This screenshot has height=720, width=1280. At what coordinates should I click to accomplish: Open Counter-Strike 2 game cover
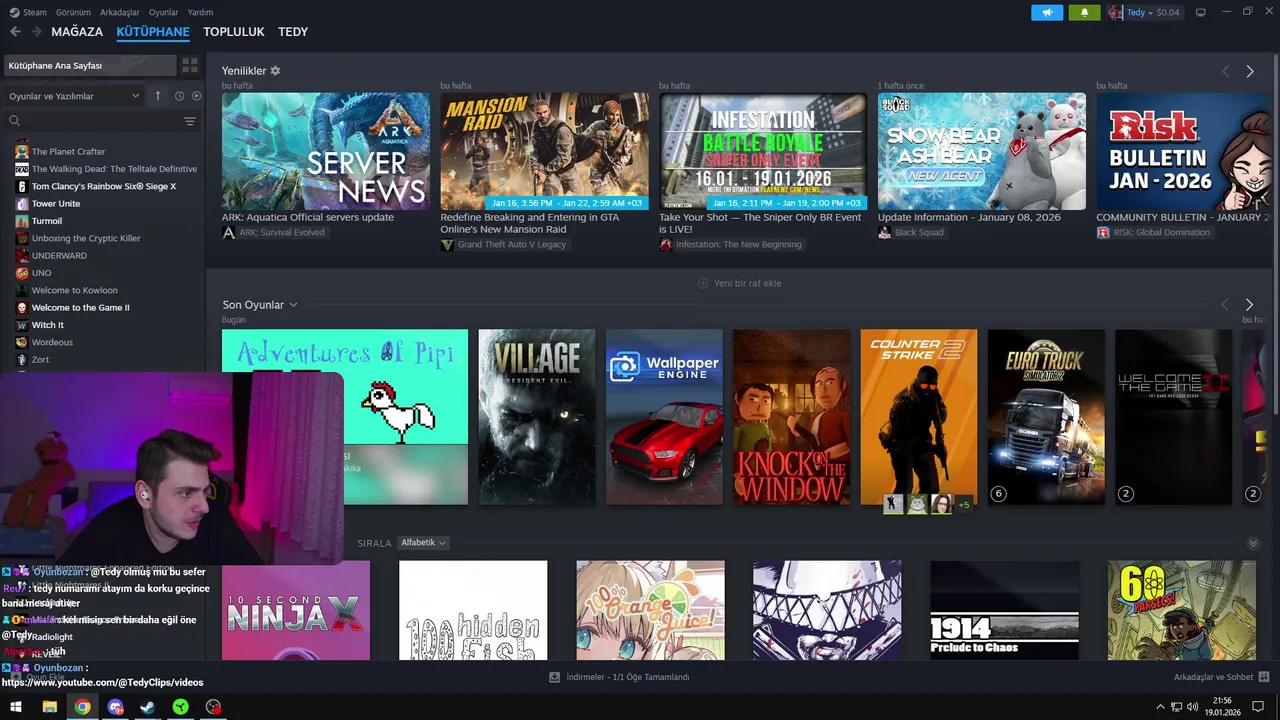(919, 417)
